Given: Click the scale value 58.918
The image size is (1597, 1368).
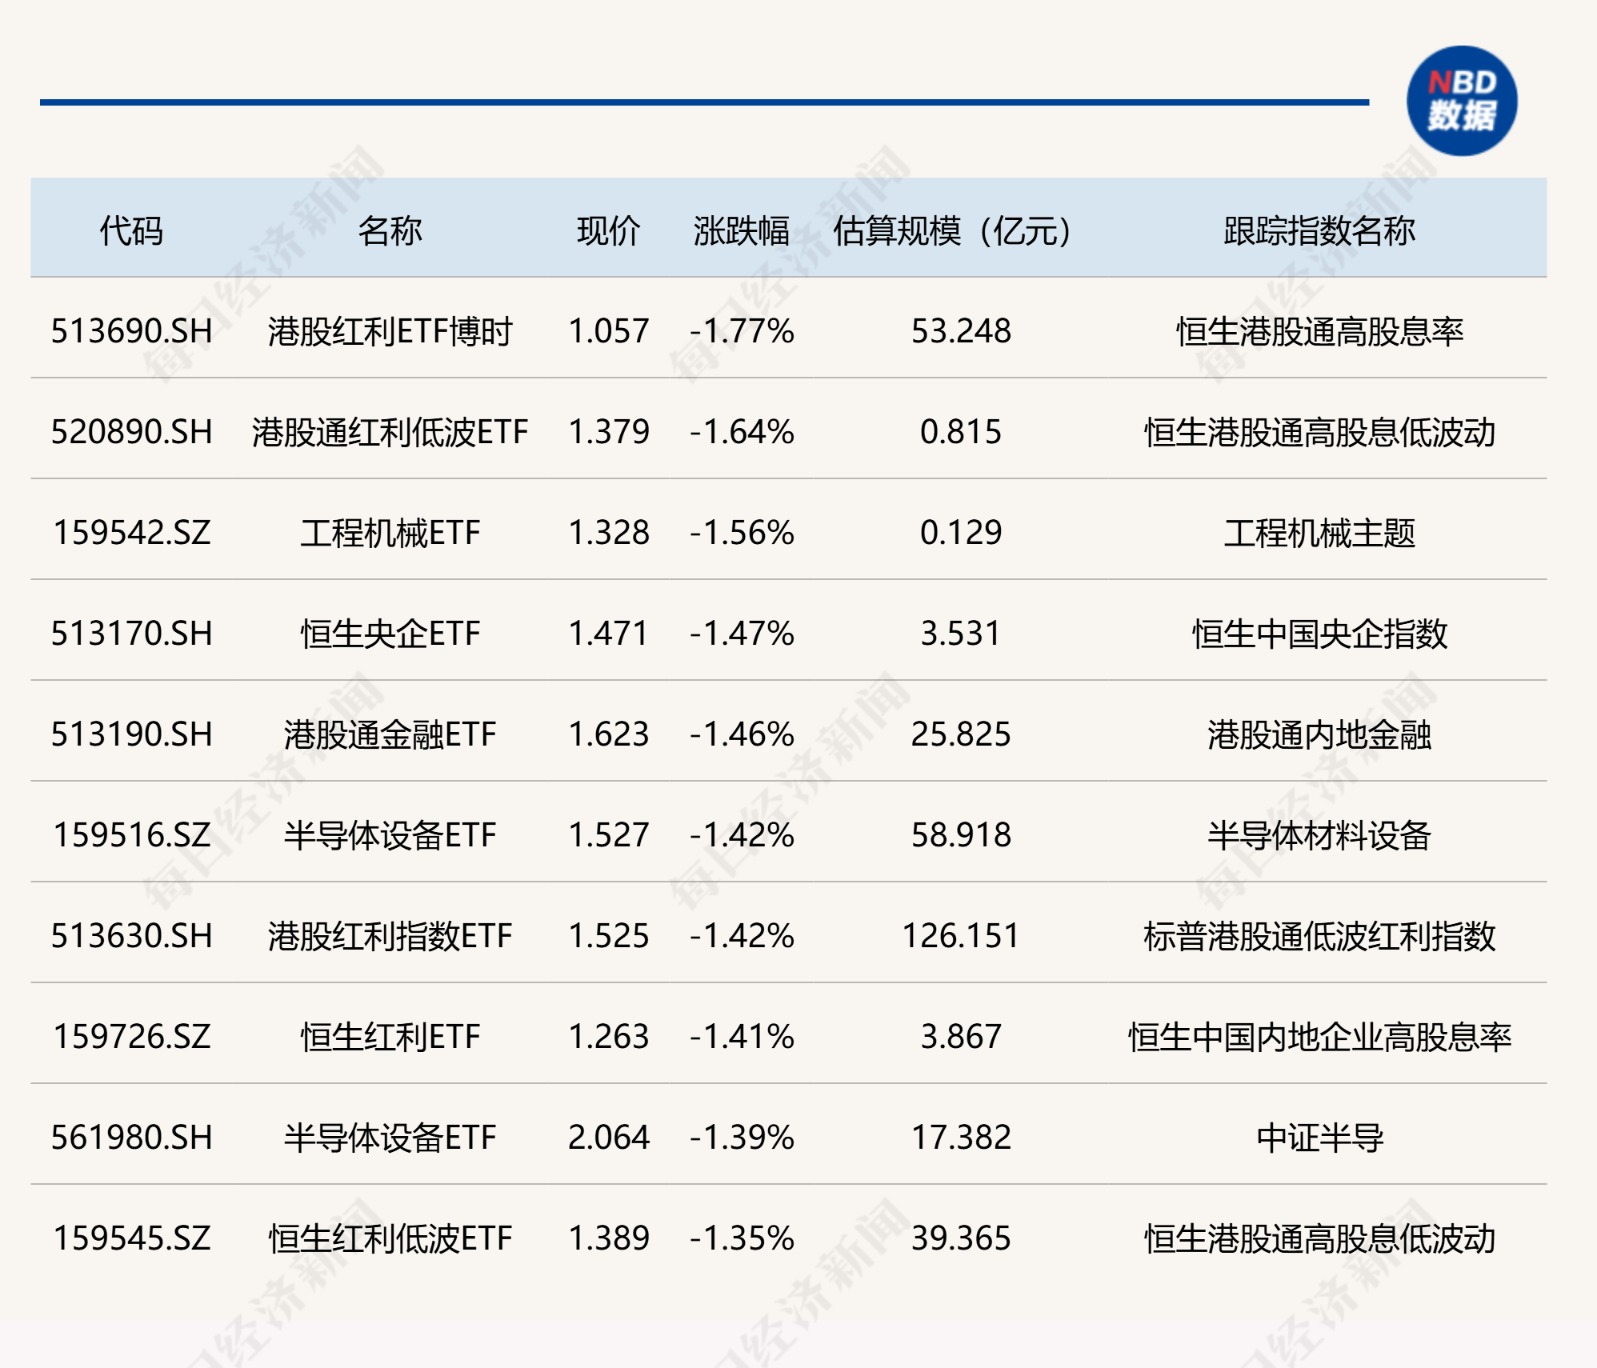Looking at the screenshot, I should pos(960,836).
